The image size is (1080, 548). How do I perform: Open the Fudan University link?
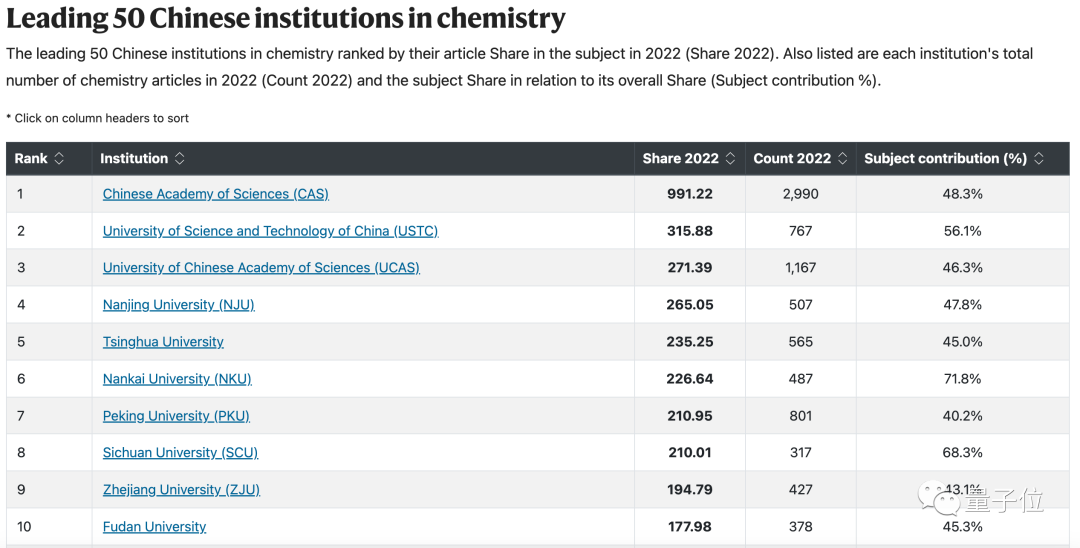pyautogui.click(x=154, y=527)
